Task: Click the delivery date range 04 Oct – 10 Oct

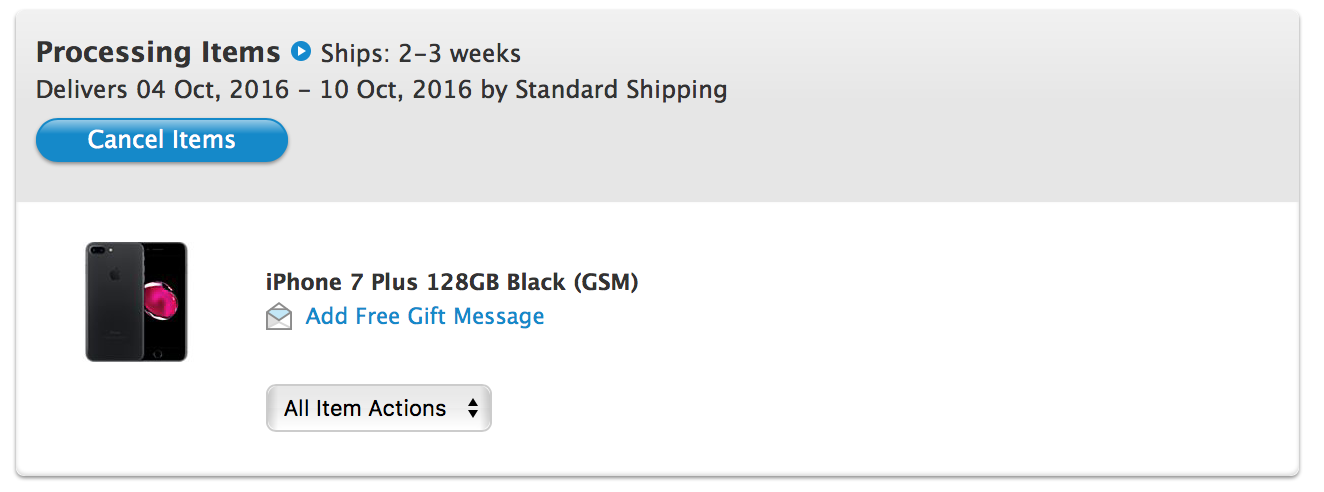Action: click(x=304, y=90)
